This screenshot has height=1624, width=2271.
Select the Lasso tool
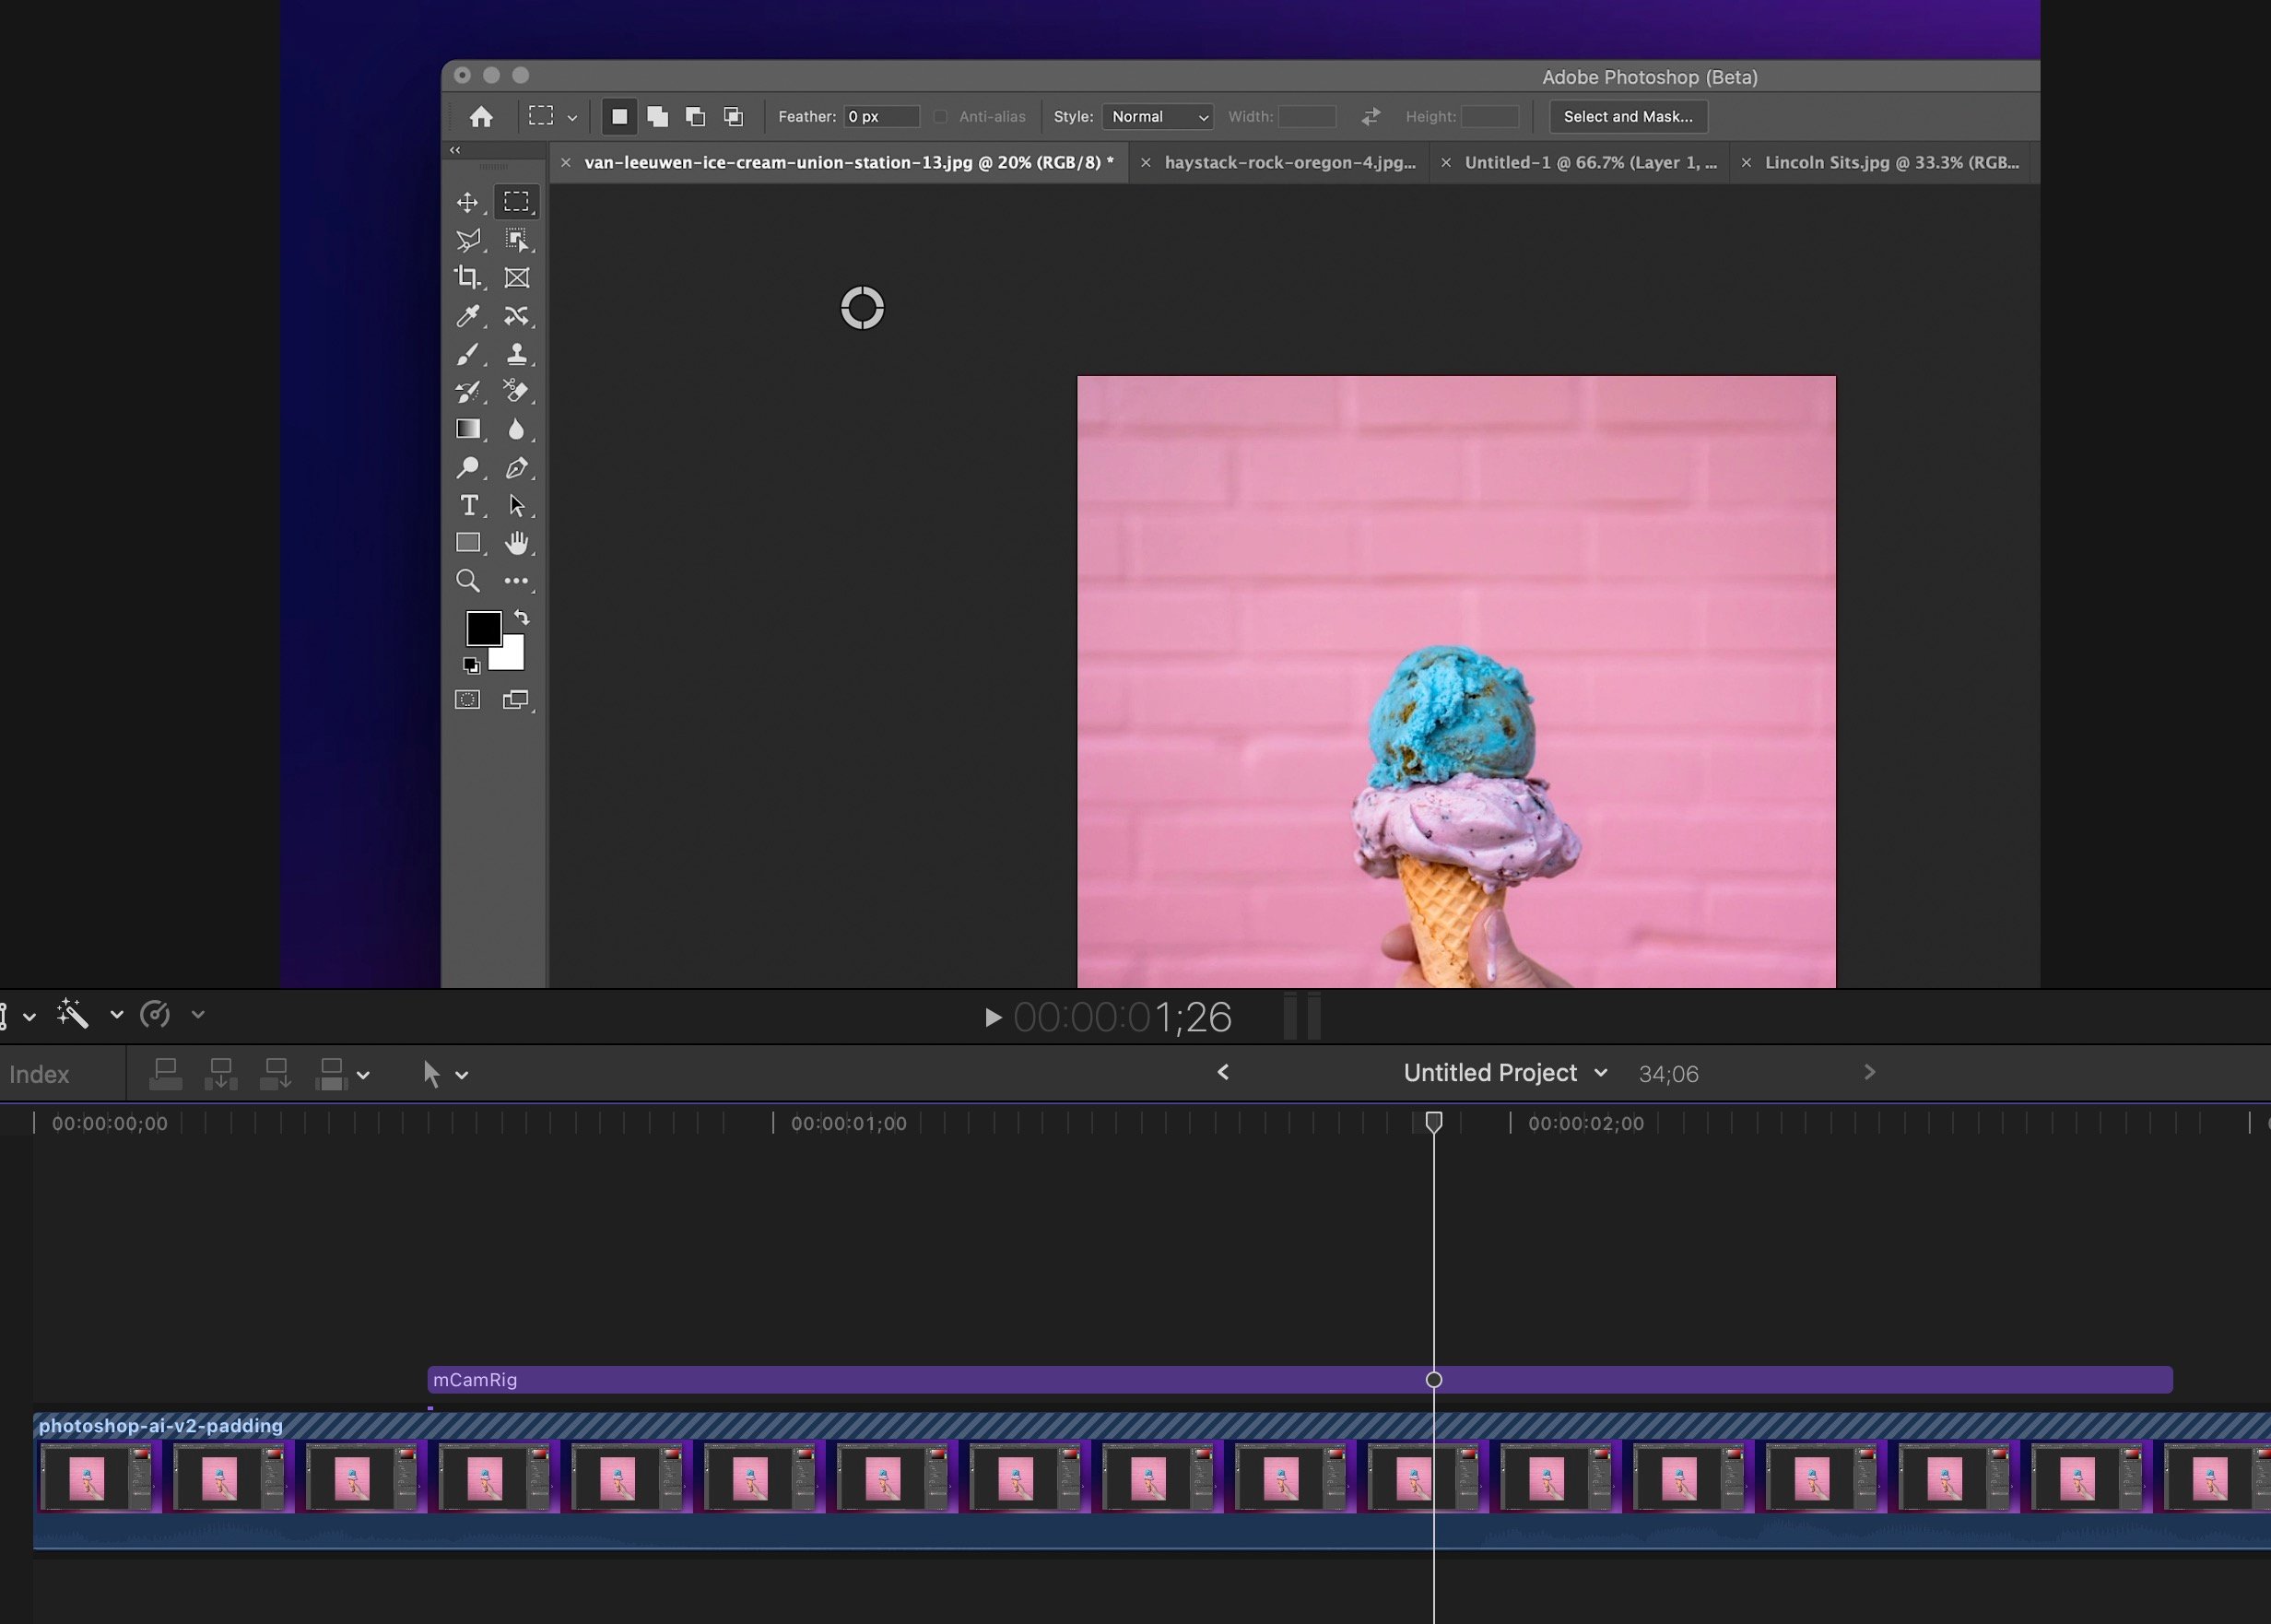tap(467, 239)
